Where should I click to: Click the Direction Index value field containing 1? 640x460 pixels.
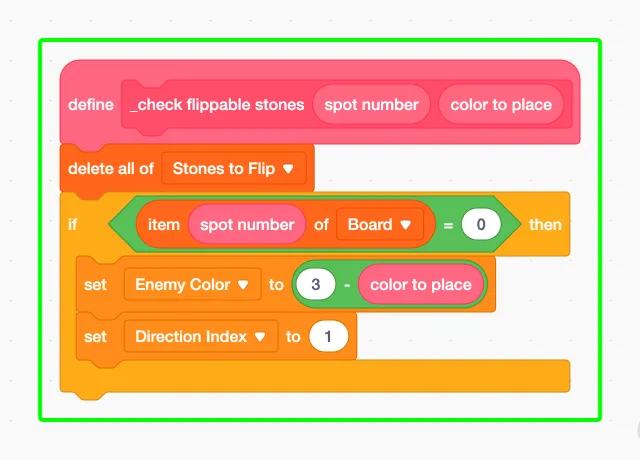tap(329, 336)
